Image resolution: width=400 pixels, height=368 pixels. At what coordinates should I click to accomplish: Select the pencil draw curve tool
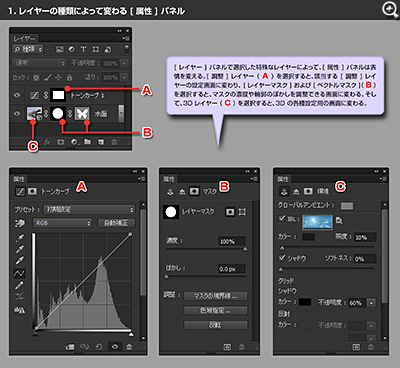[19, 285]
